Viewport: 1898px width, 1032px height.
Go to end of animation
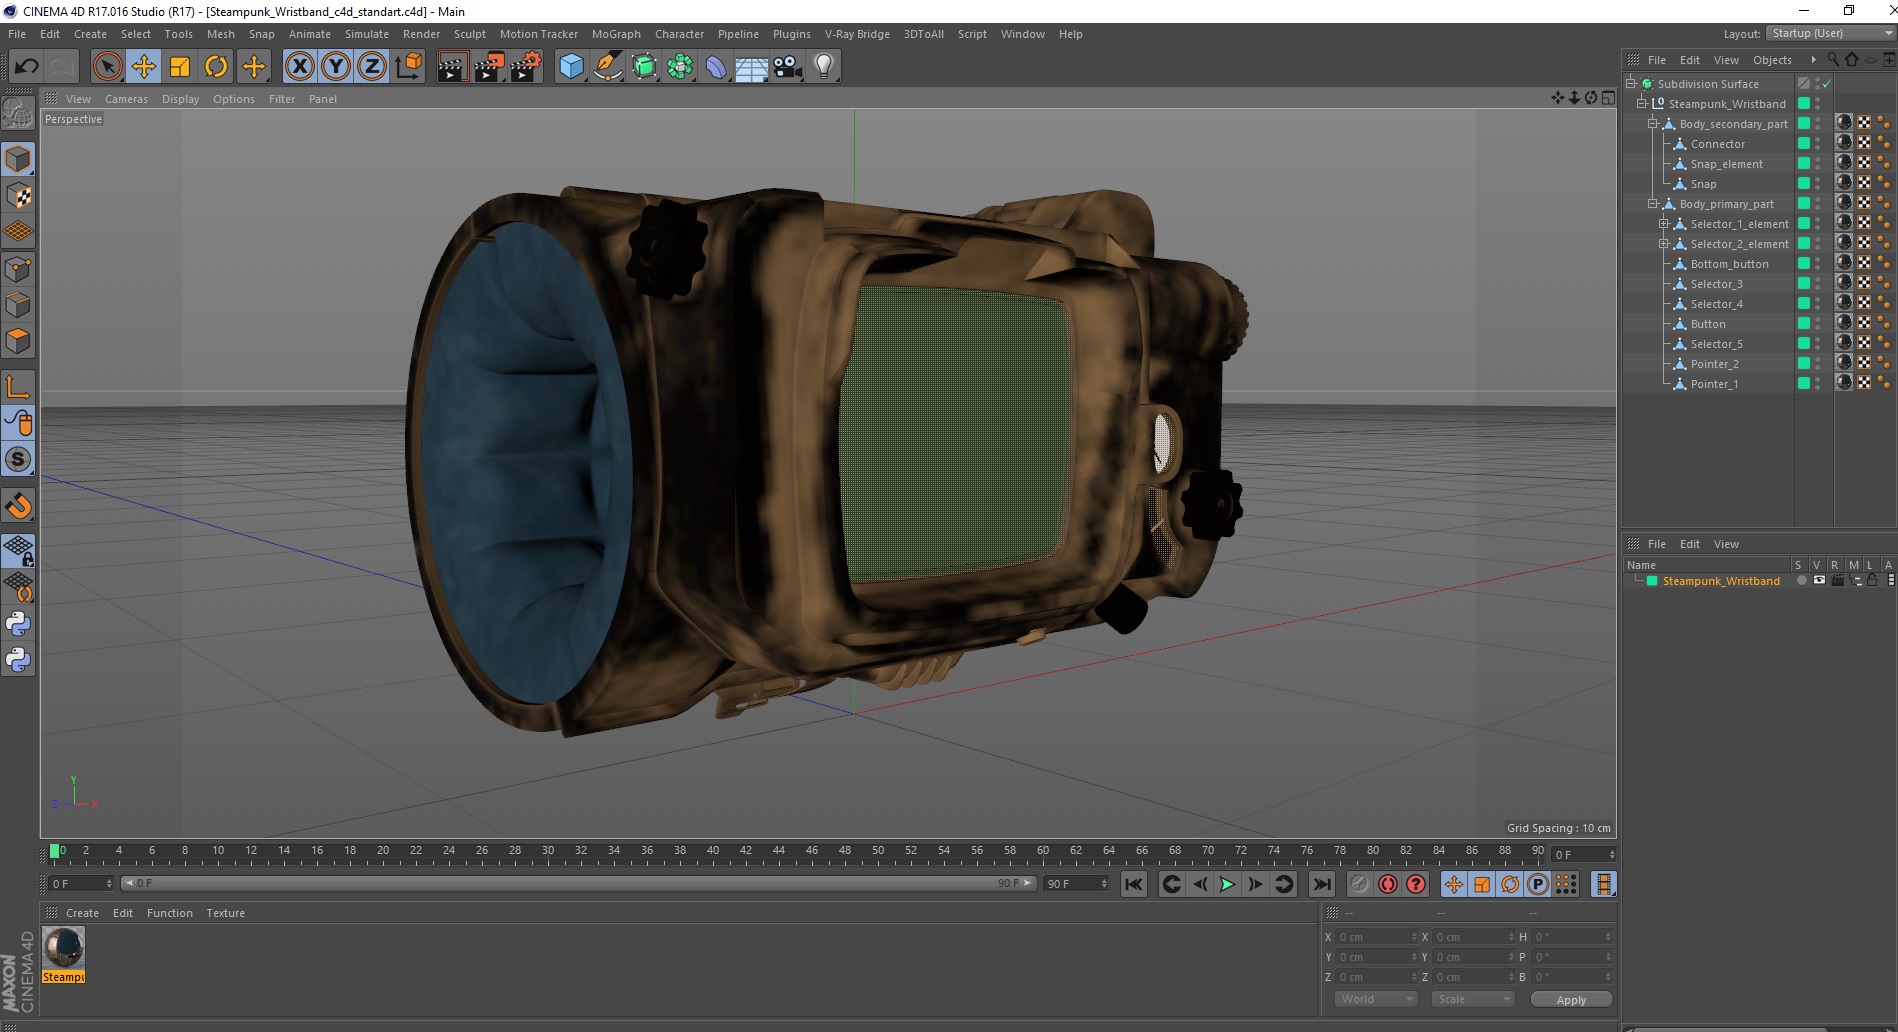click(x=1321, y=884)
